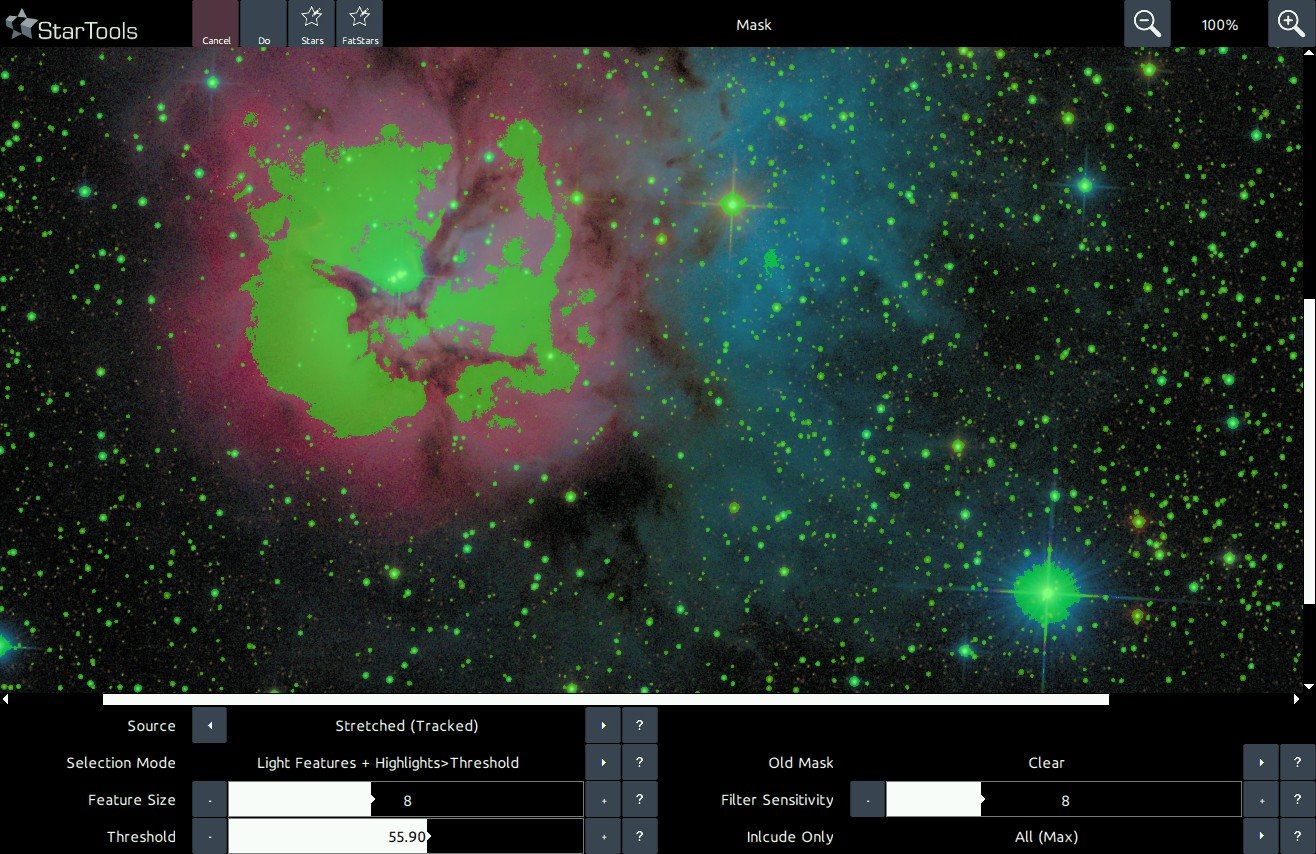This screenshot has height=854, width=1316.
Task: Decrease Feature Size with minus button
Action: click(210, 800)
